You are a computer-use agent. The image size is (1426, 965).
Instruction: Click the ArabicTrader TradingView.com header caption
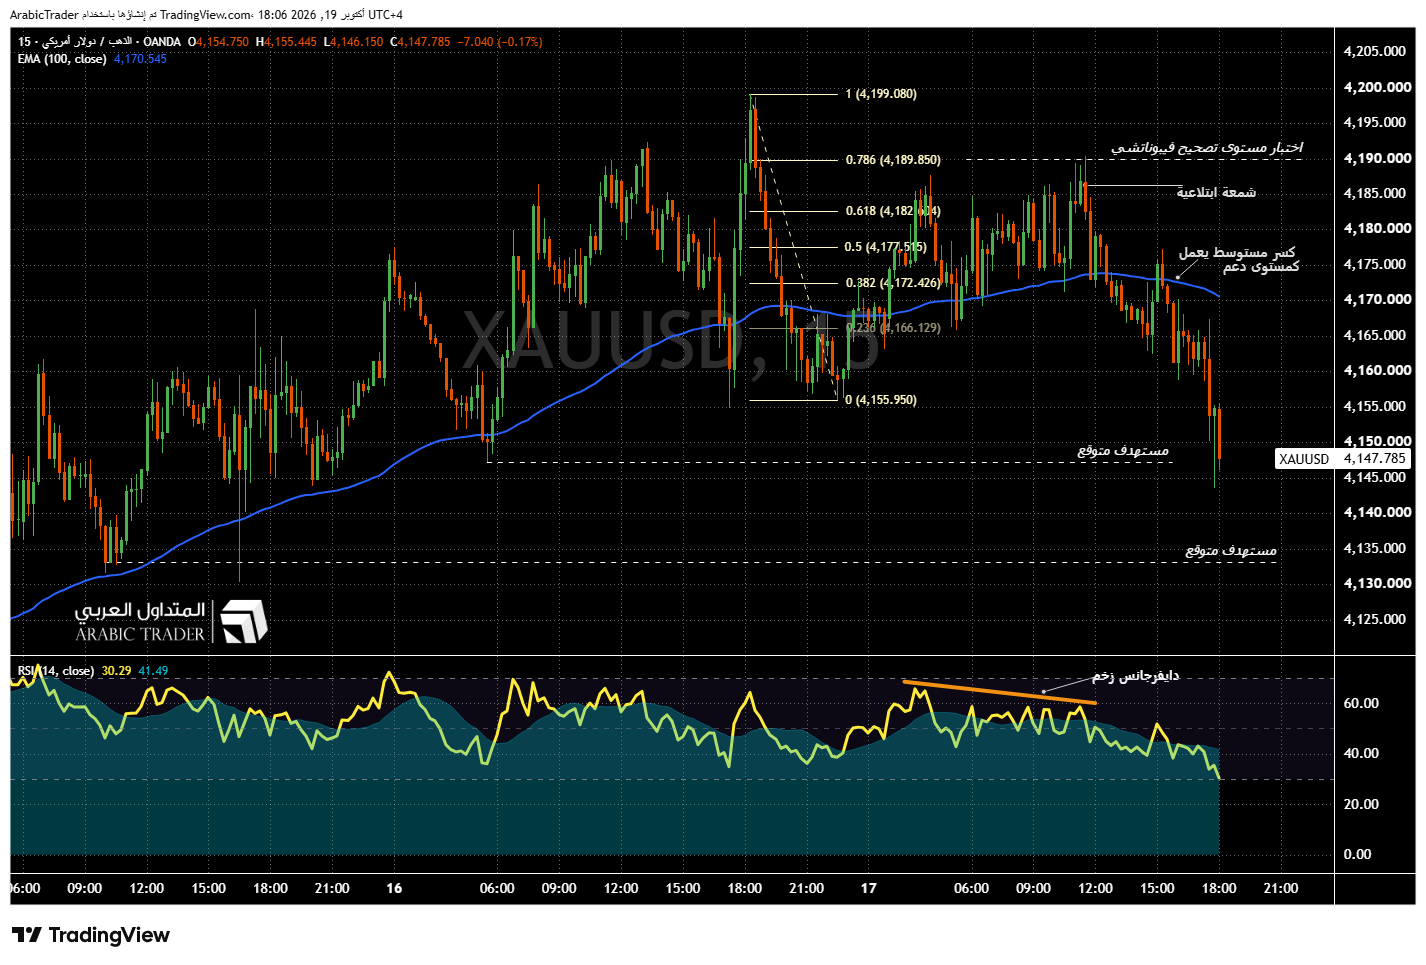coord(207,15)
